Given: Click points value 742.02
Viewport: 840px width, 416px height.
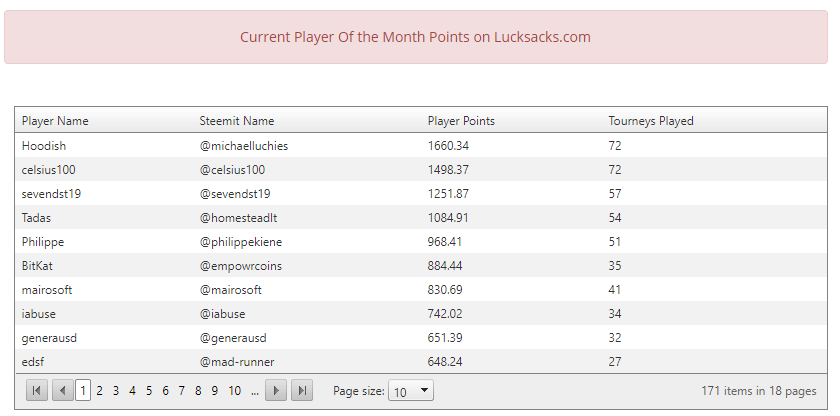Looking at the screenshot, I should [x=445, y=314].
